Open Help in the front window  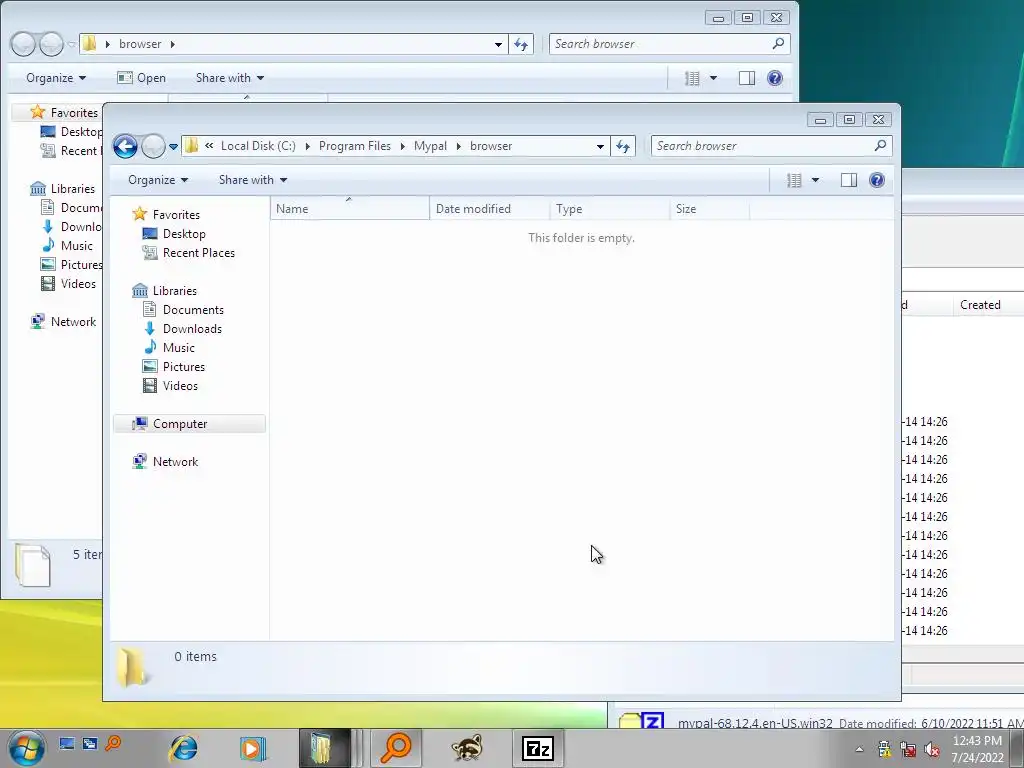pyautogui.click(x=877, y=180)
